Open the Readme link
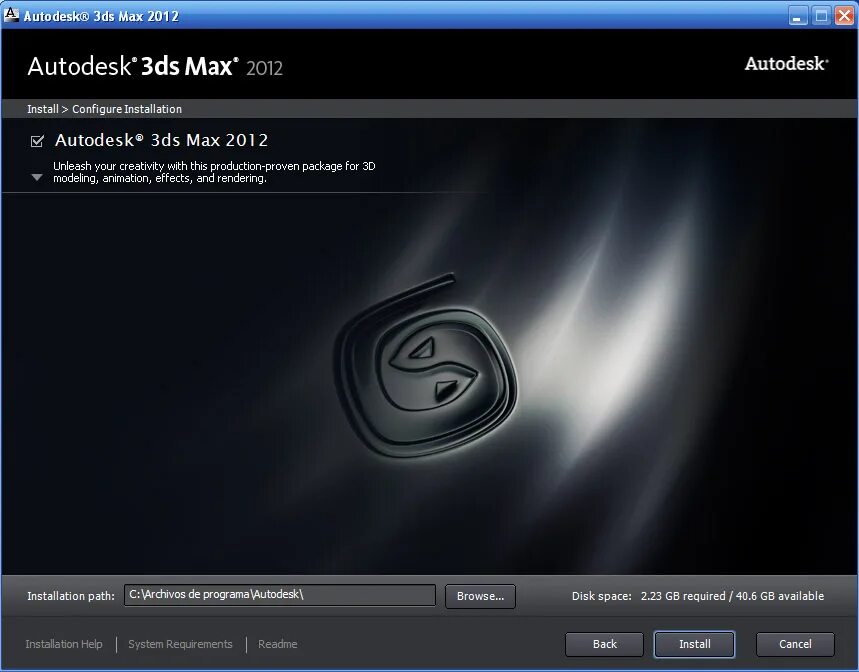 [278, 644]
